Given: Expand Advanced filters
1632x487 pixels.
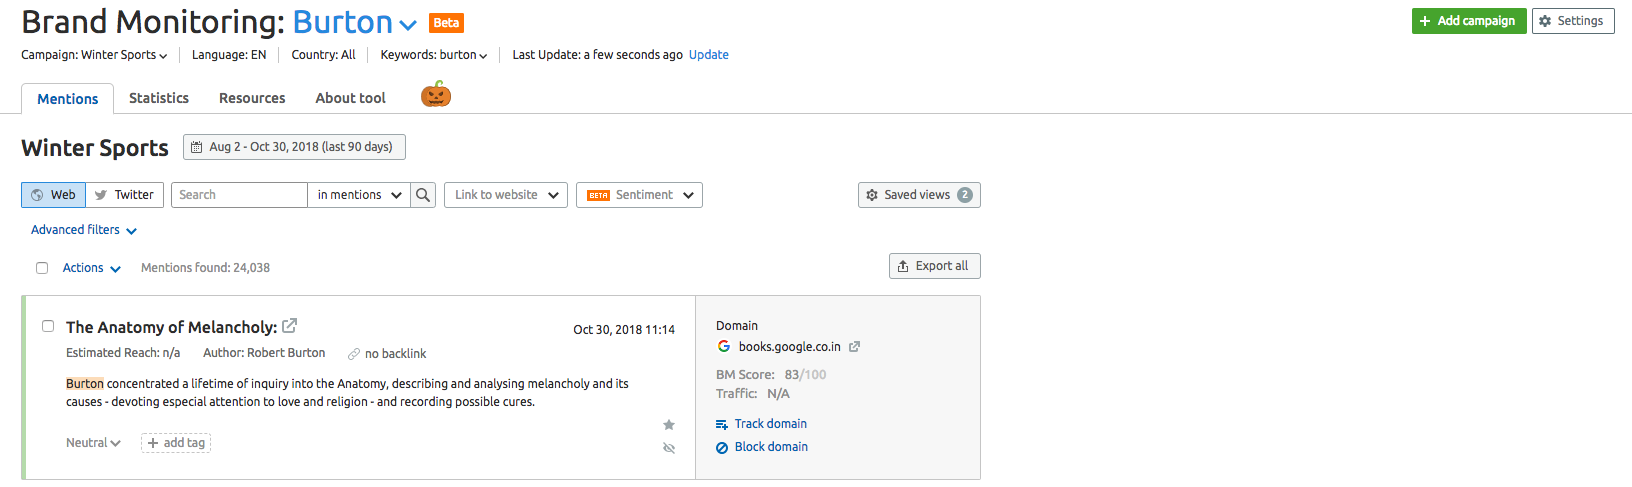Looking at the screenshot, I should (84, 230).
